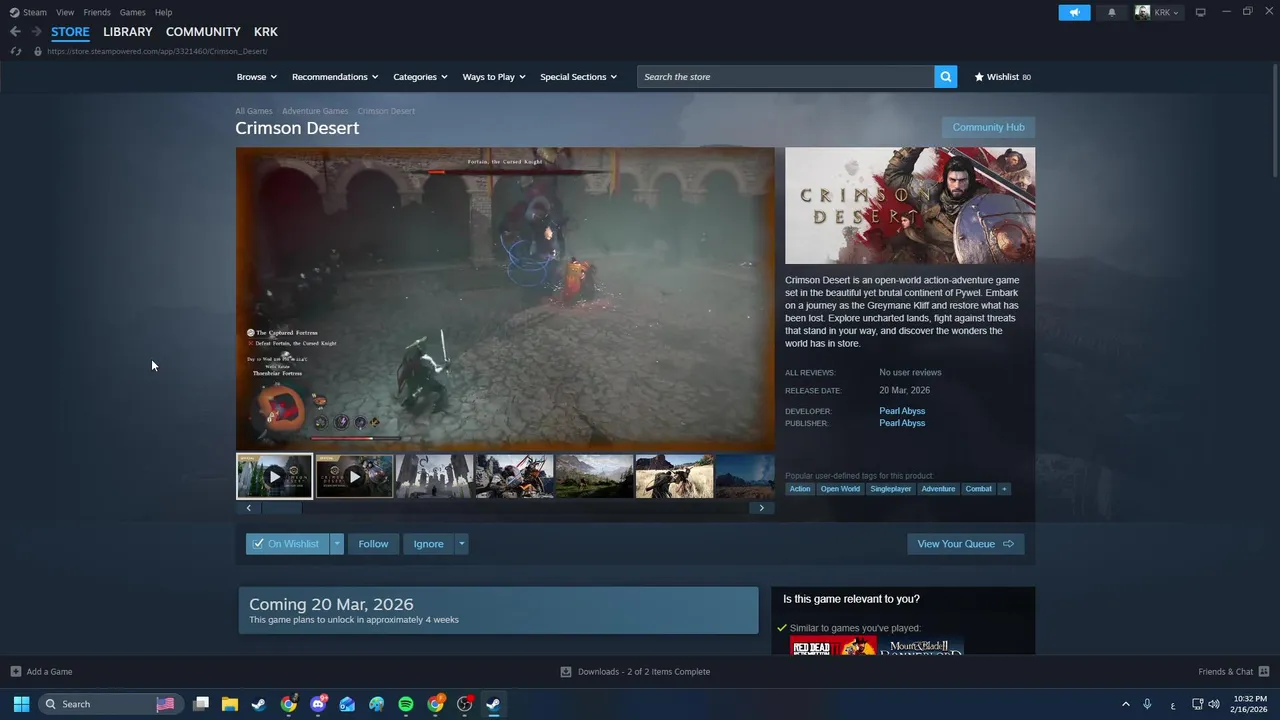Image resolution: width=1280 pixels, height=720 pixels.
Task: Go forward with the right arrow
Action: pyautogui.click(x=37, y=32)
